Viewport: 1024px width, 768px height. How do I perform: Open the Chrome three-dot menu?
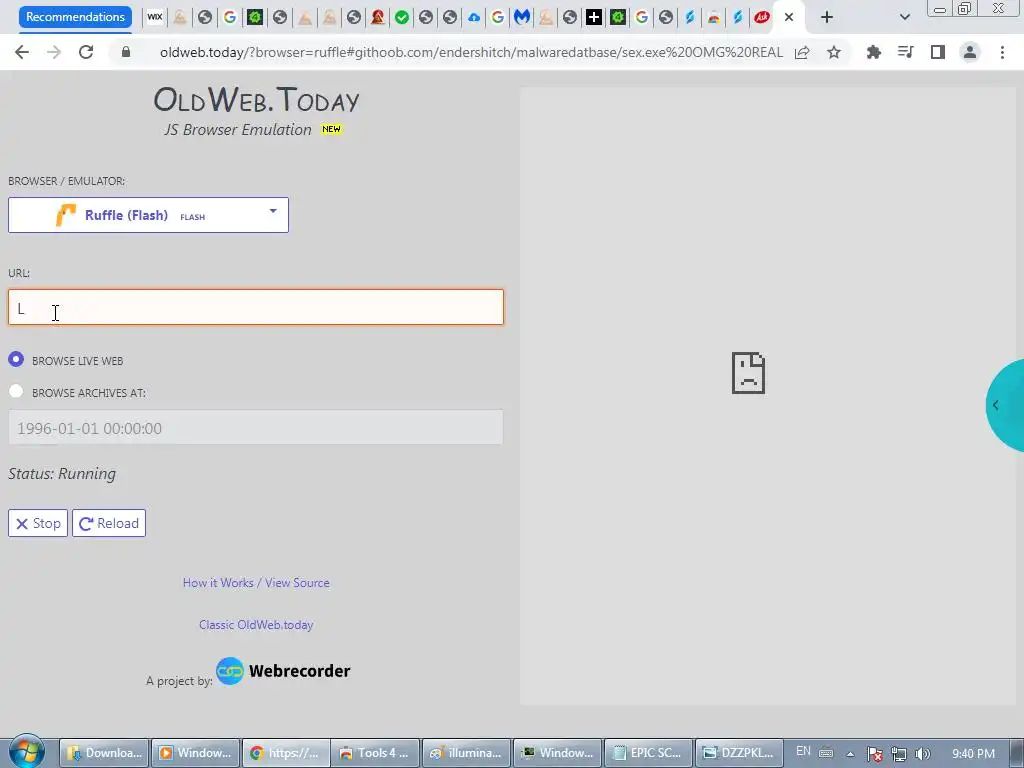point(1002,52)
